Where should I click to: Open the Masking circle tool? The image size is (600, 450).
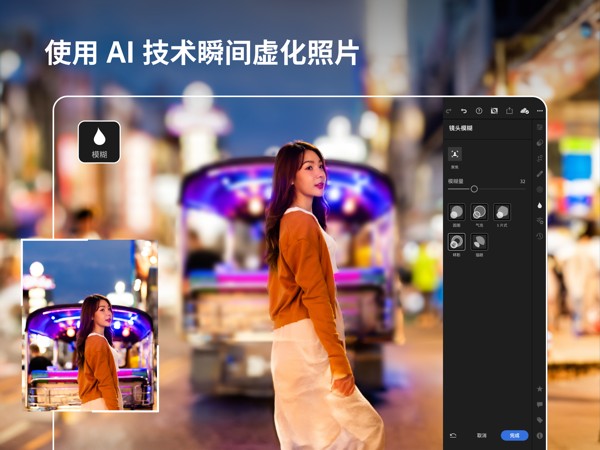(540, 190)
